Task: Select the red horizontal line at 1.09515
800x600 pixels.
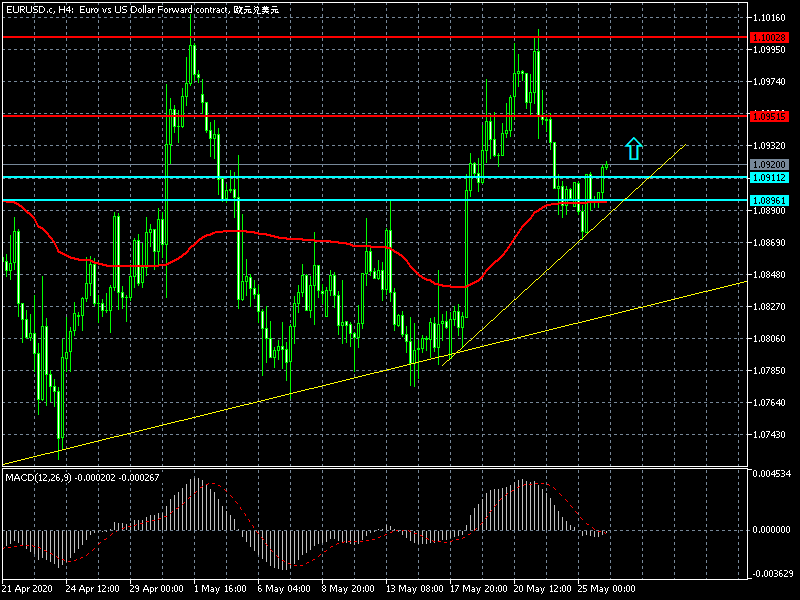Action: pyautogui.click(x=375, y=116)
